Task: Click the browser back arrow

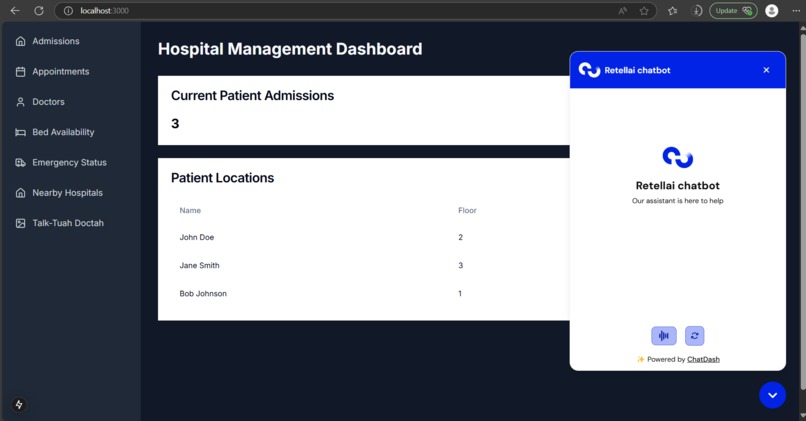Action: pos(15,10)
